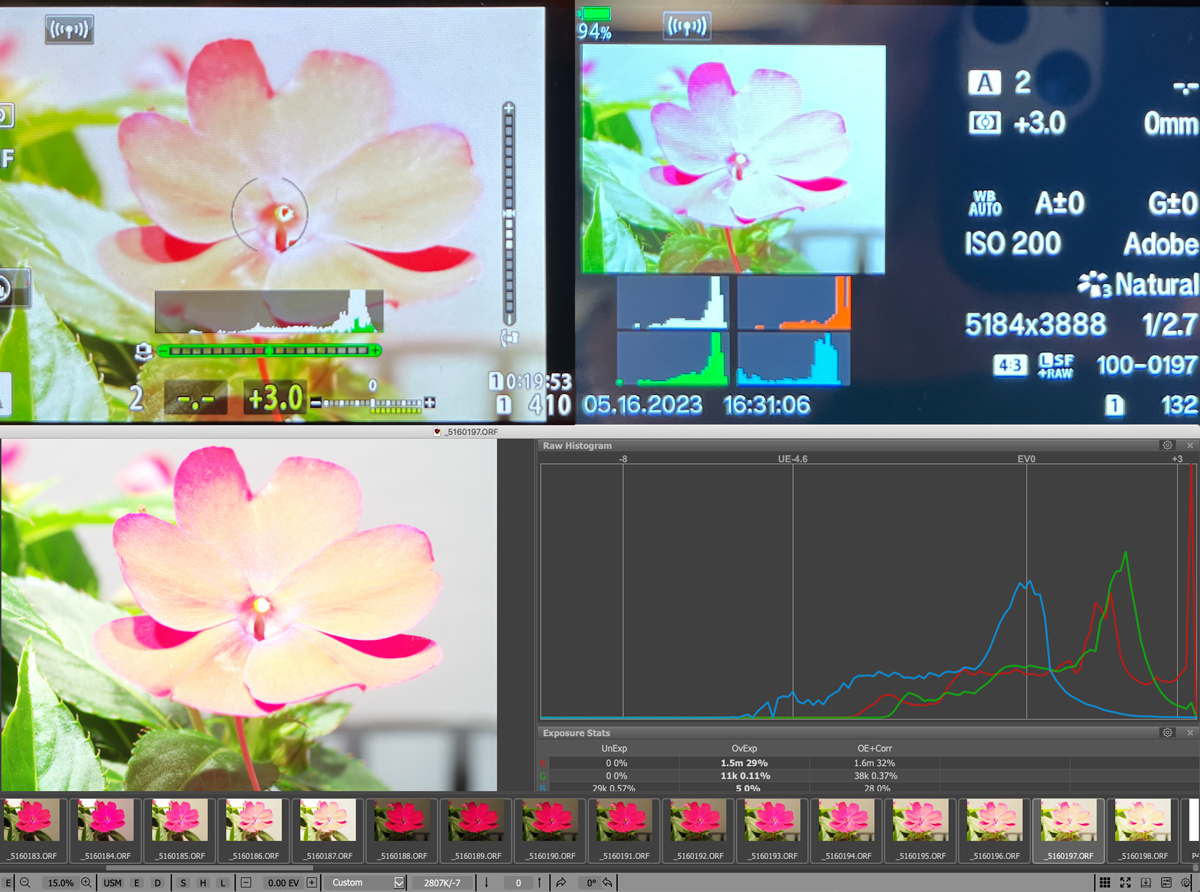Increase exposure with the plus button
This screenshot has height=892, width=1200.
(311, 883)
